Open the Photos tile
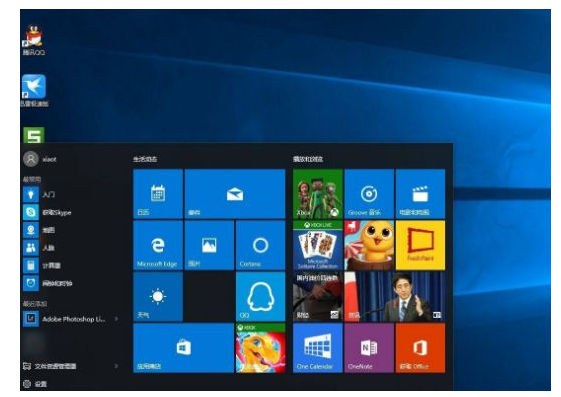 click(x=209, y=245)
